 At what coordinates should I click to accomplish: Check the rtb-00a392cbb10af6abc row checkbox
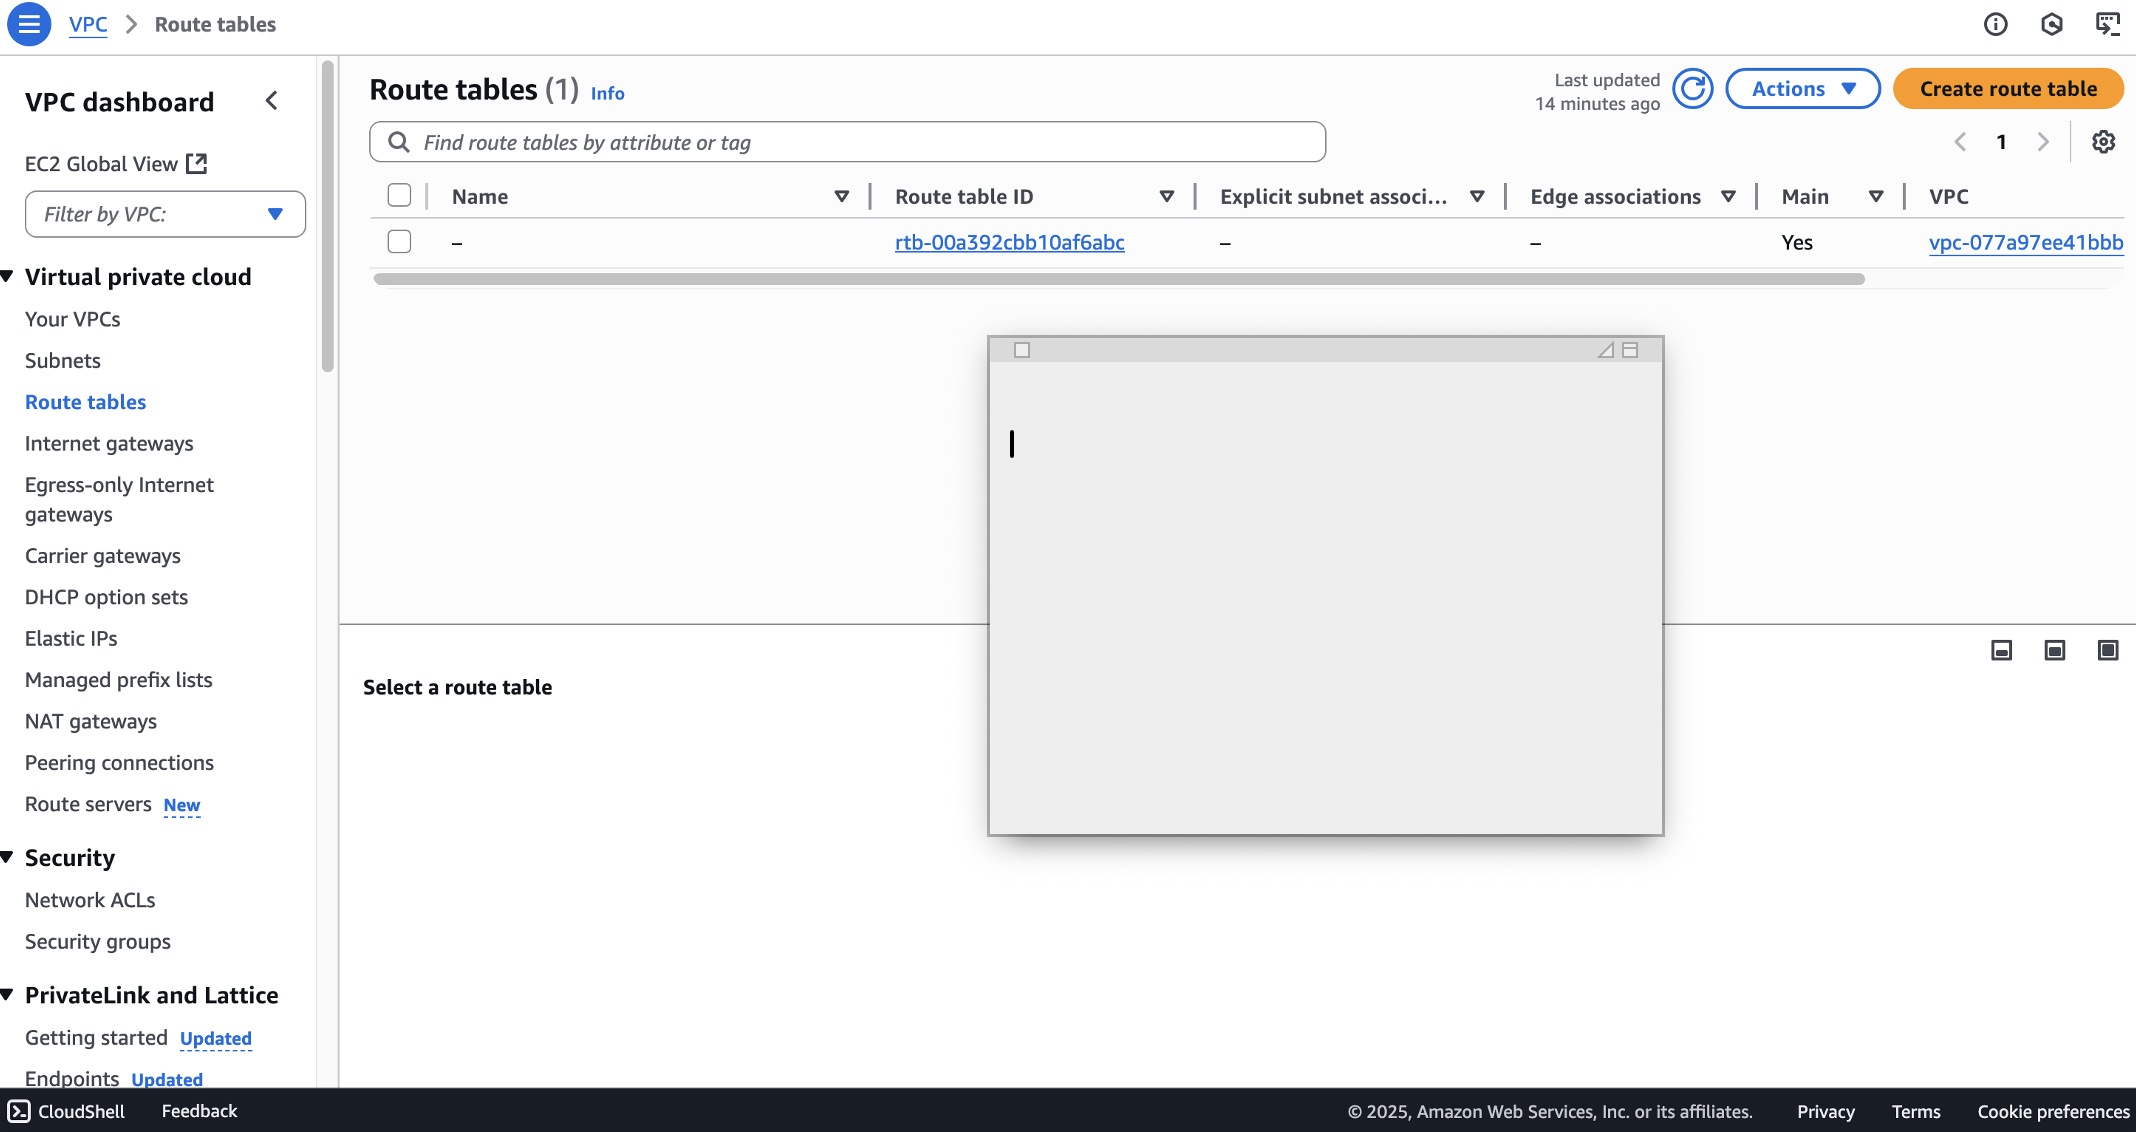point(399,242)
